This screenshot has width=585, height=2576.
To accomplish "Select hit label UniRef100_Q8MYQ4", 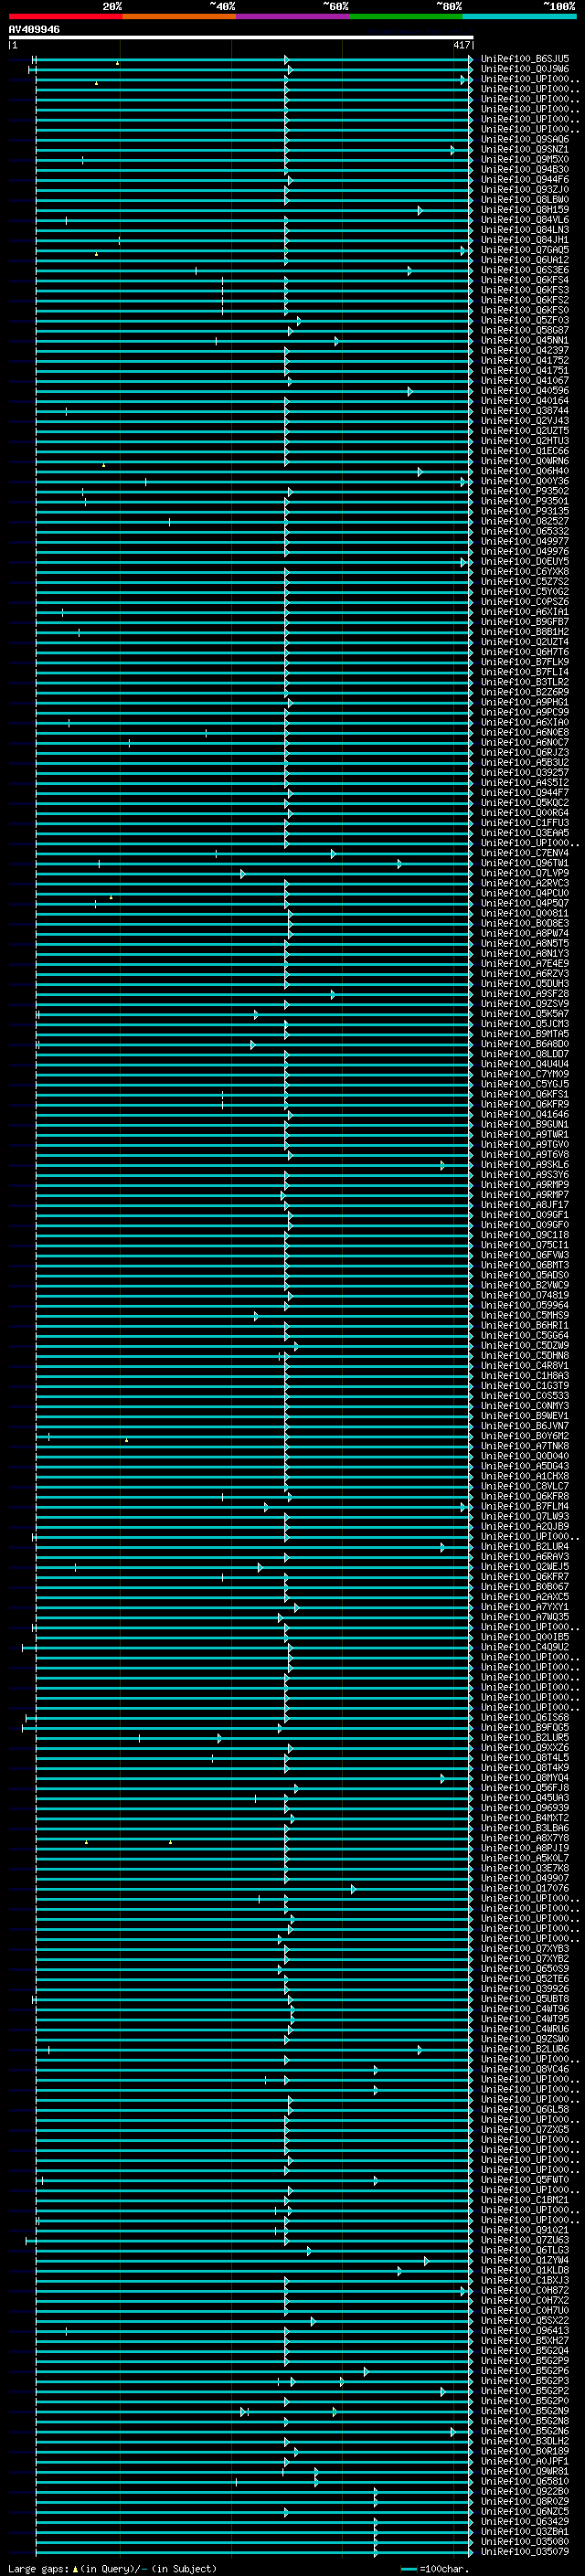I will tap(525, 1778).
